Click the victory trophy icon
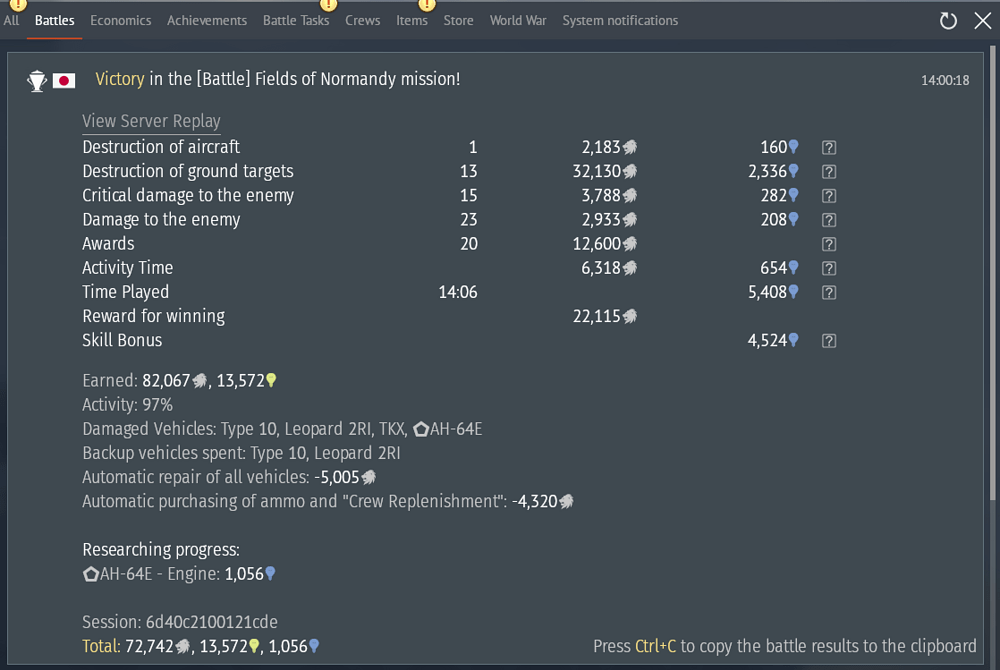The height and width of the screenshot is (670, 1000). (37, 81)
